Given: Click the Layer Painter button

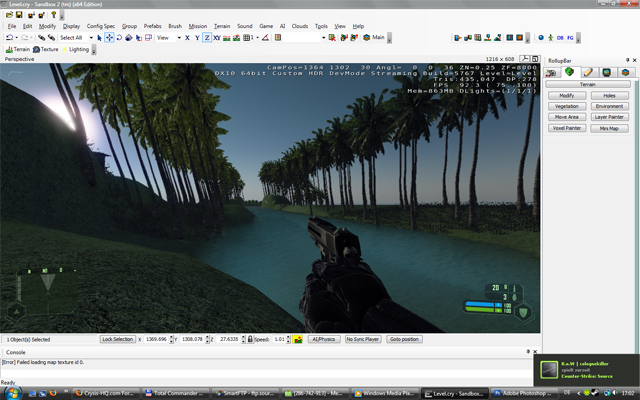Looking at the screenshot, I should click(x=609, y=117).
